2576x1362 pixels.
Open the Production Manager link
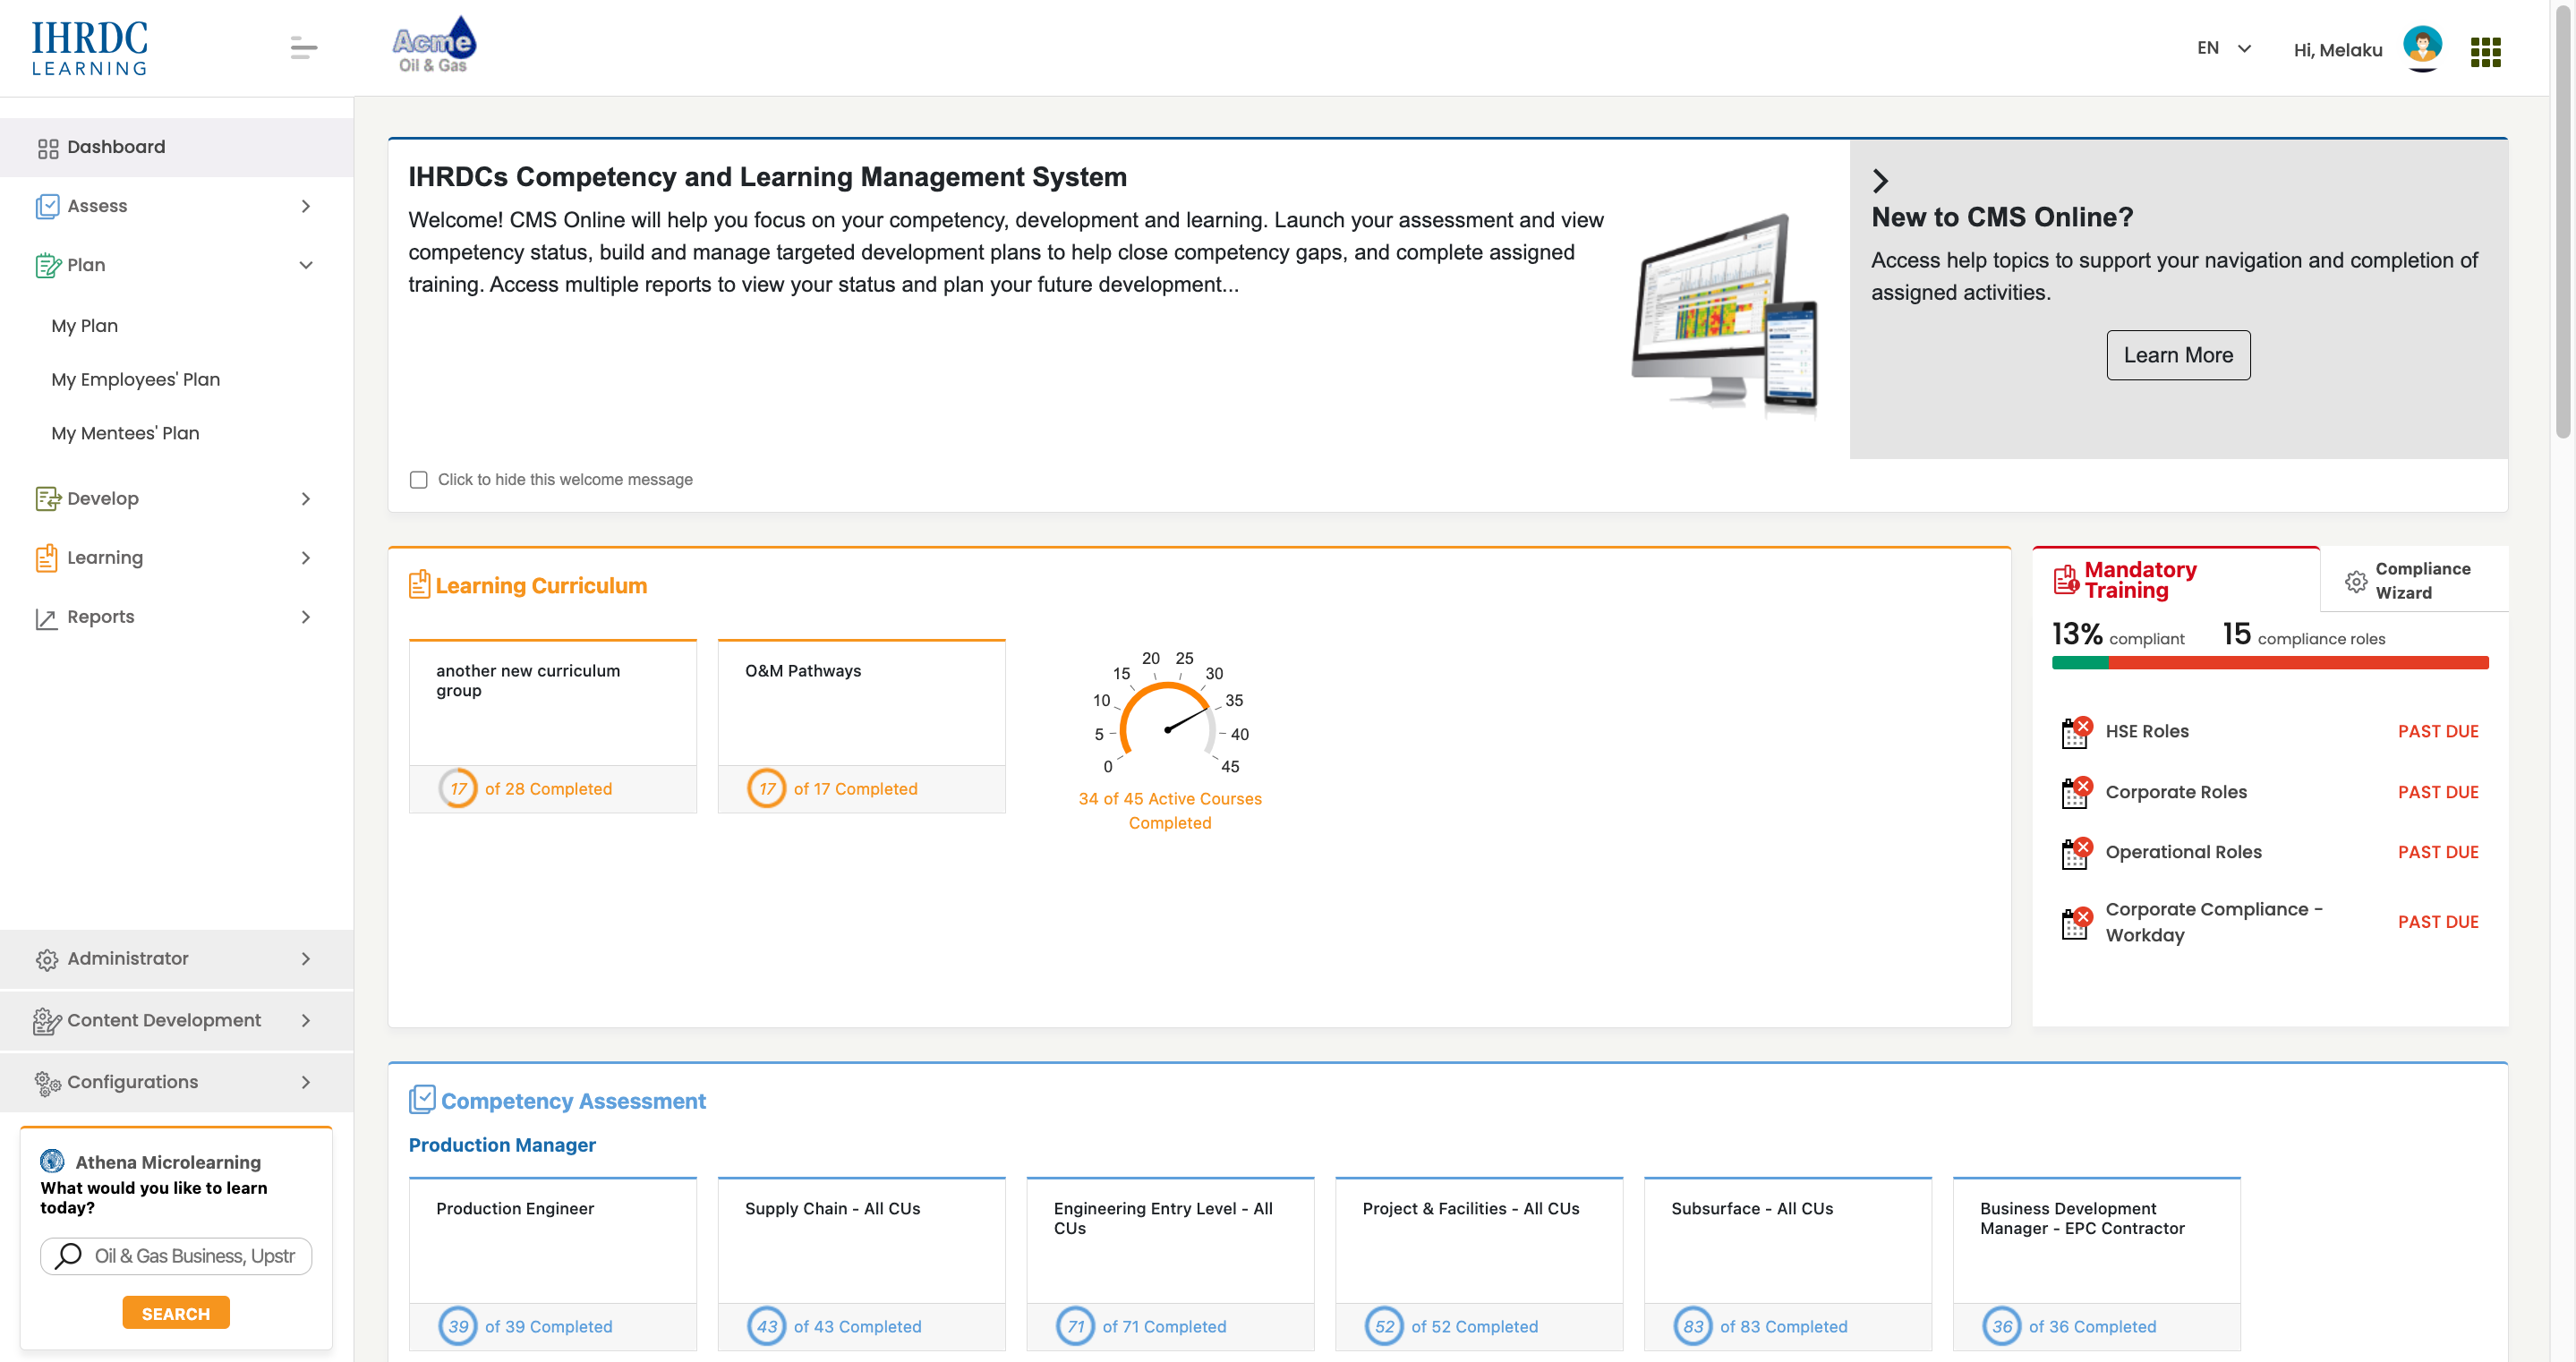(502, 1144)
